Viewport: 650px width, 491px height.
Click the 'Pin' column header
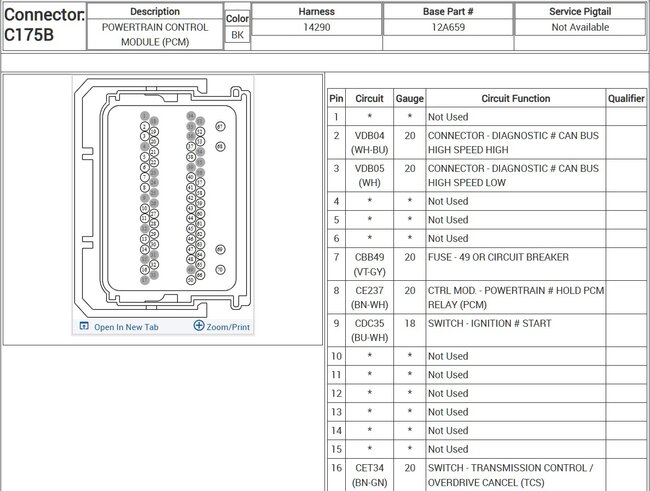click(x=336, y=98)
